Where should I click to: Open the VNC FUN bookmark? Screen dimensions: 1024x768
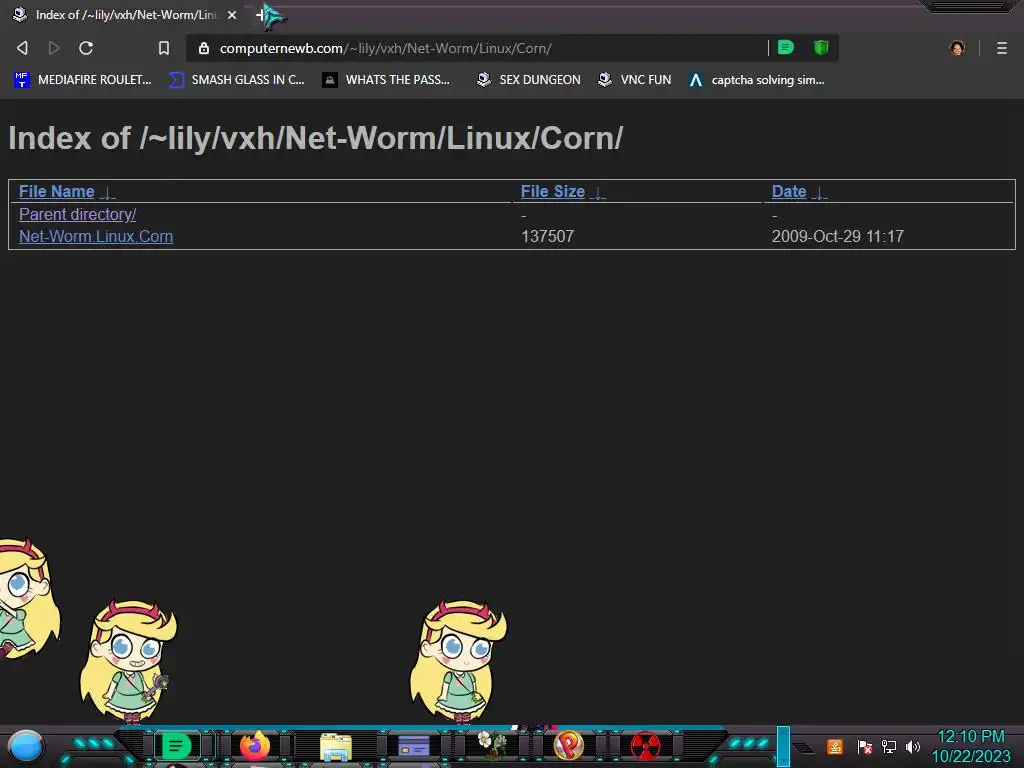pos(635,80)
